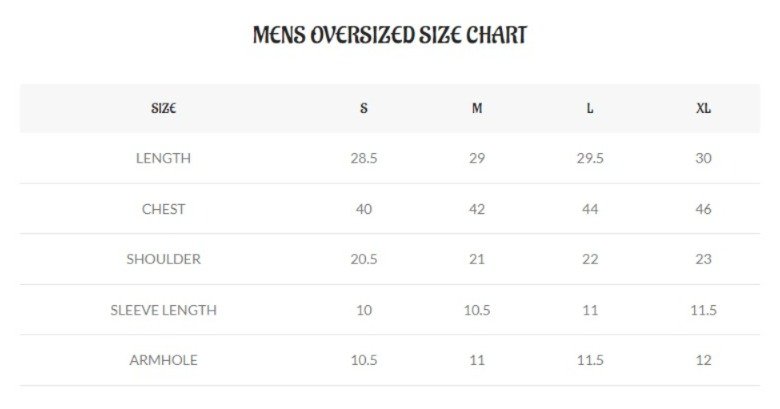Viewport: 780px width, 409px height.
Task: Click the shoulder value 22 for L
Action: (x=590, y=259)
